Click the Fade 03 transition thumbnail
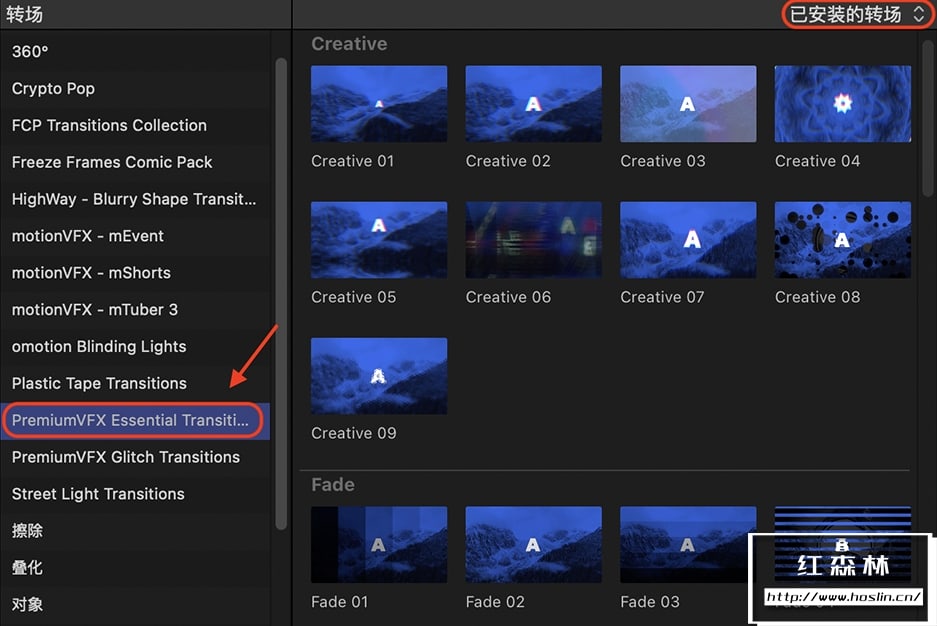The image size is (937, 626). pyautogui.click(x=688, y=544)
